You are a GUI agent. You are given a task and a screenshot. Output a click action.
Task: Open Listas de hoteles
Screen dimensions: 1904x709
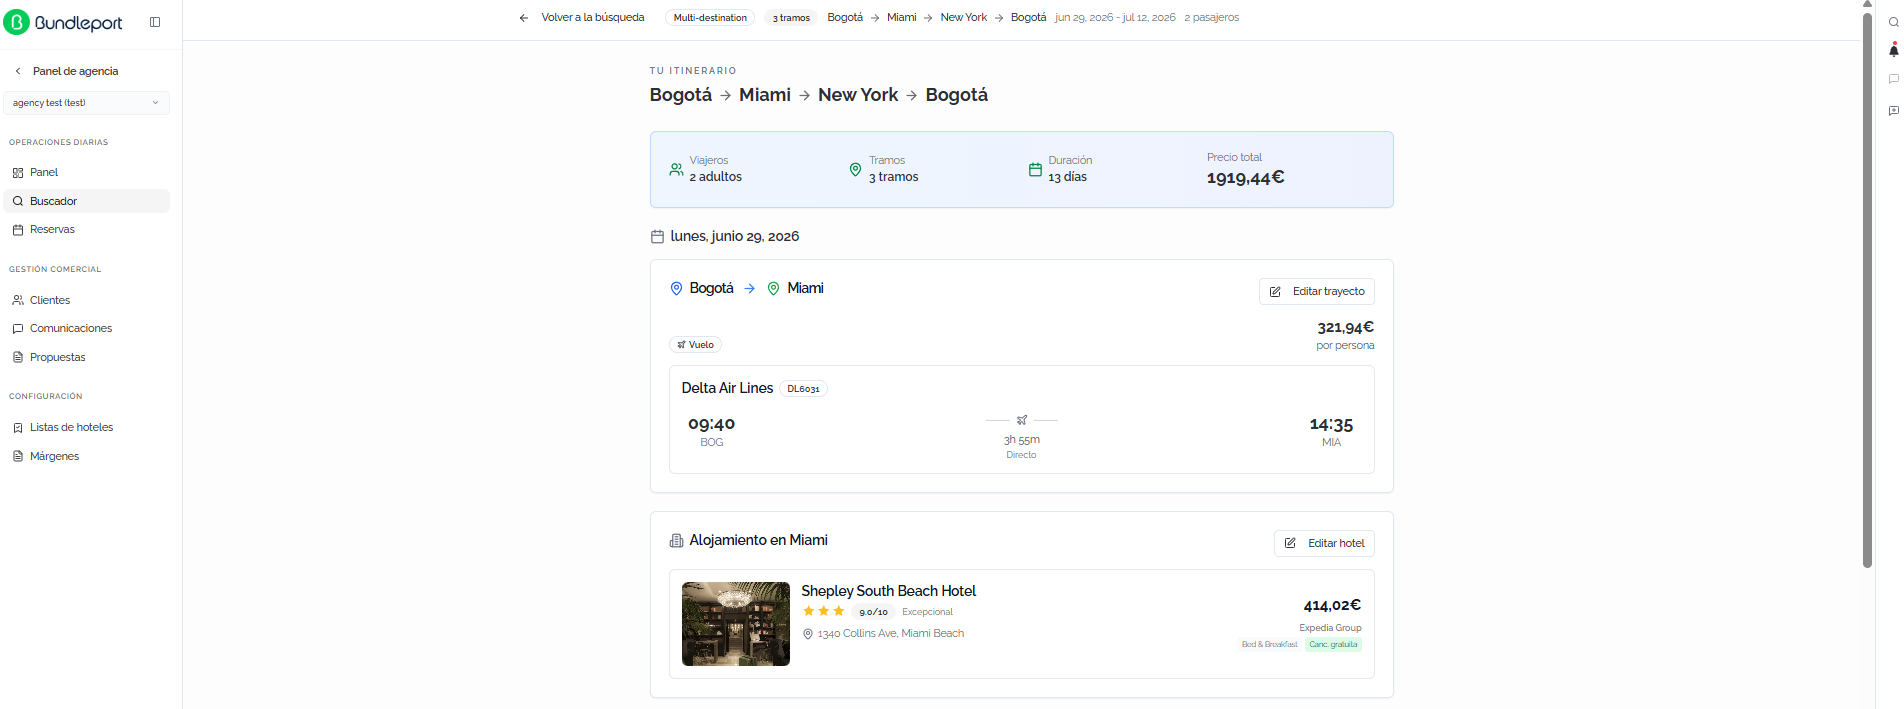click(x=86, y=427)
